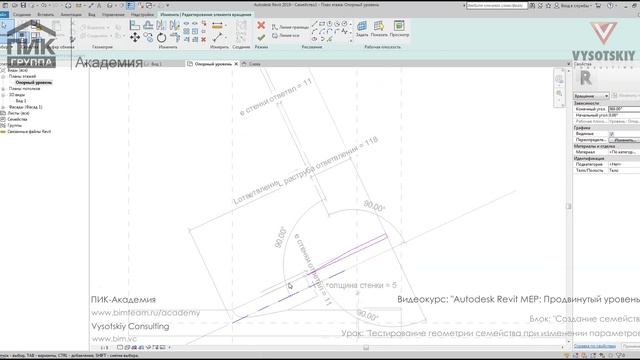Open the Создание ribbon tab
This screenshot has width=640, height=360.
pyautogui.click(x=22, y=15)
